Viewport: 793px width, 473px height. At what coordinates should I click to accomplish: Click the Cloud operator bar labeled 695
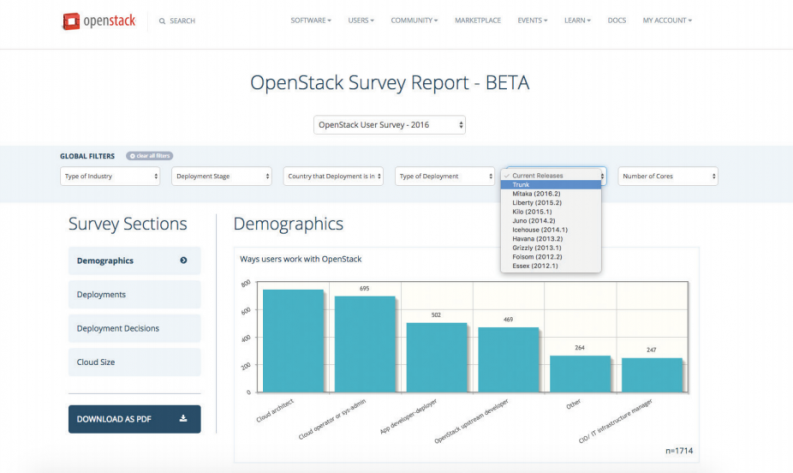click(x=365, y=345)
